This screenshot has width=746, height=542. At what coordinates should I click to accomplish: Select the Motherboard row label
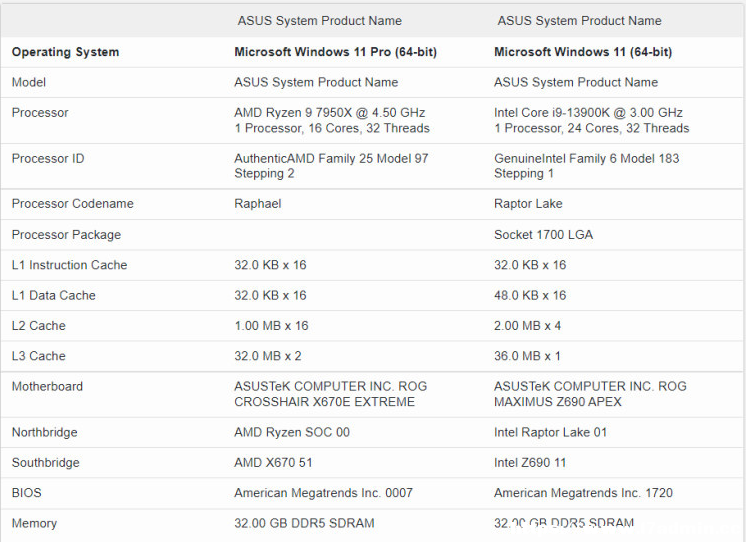[x=47, y=386]
